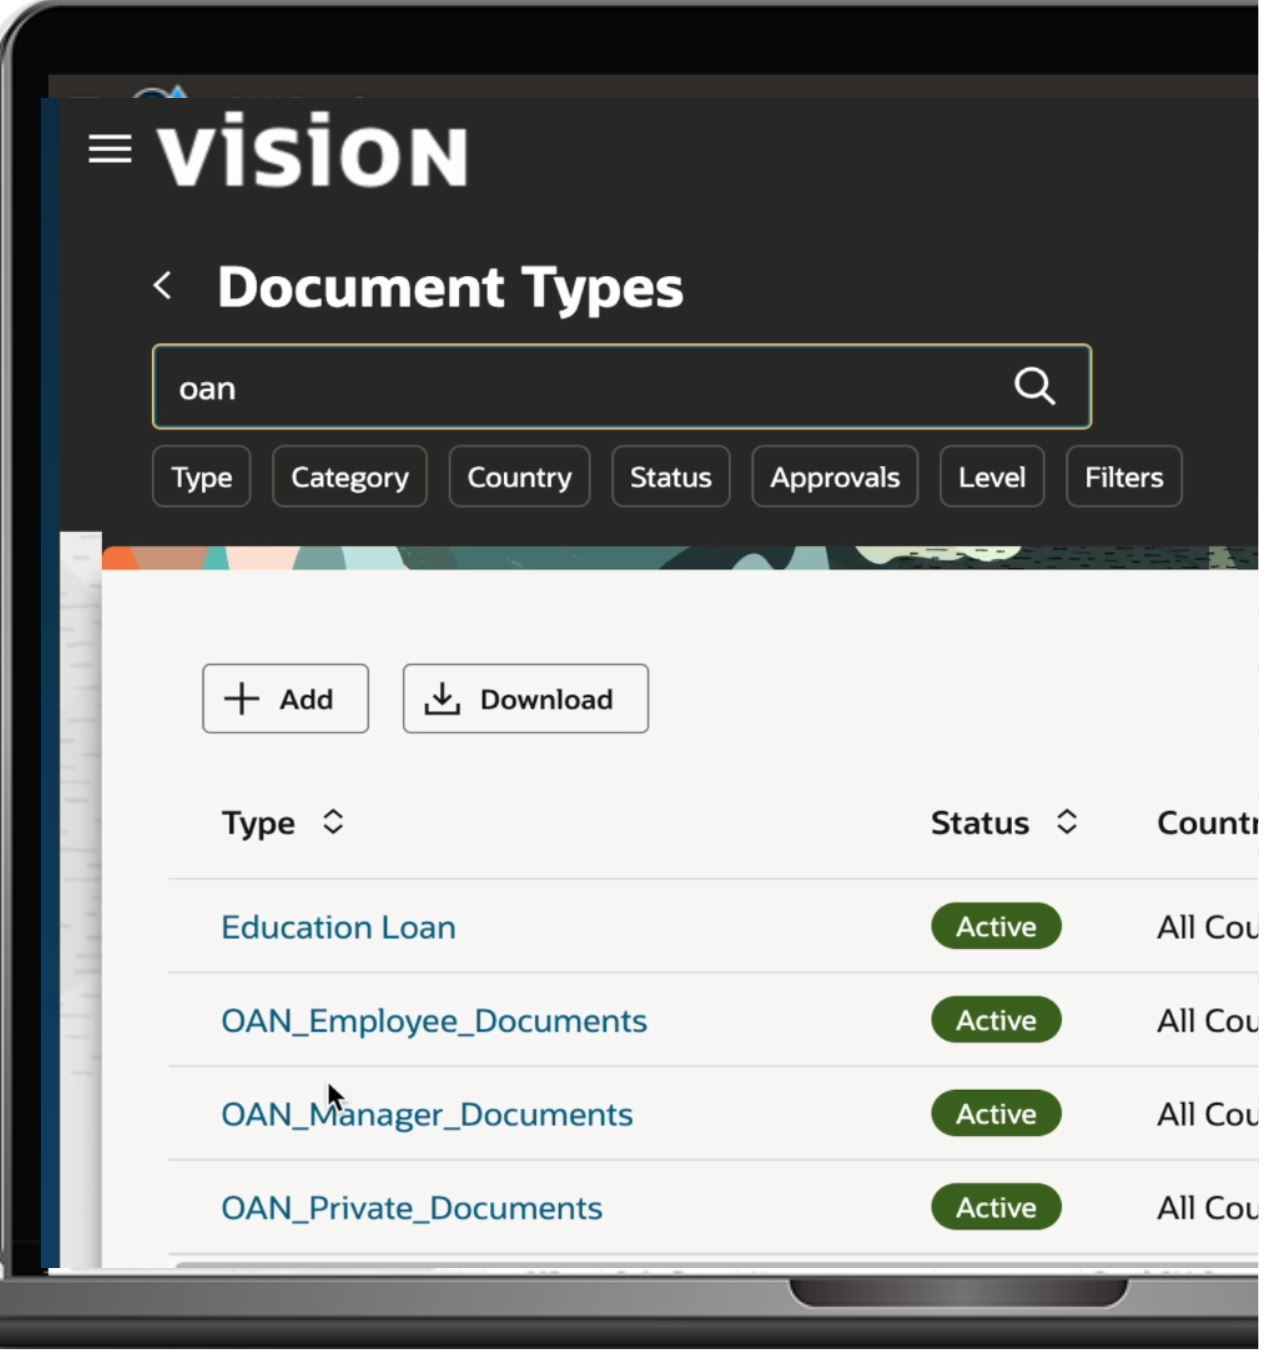Open the Country filter chip
Viewport: 1268px width, 1353px height.
(519, 477)
